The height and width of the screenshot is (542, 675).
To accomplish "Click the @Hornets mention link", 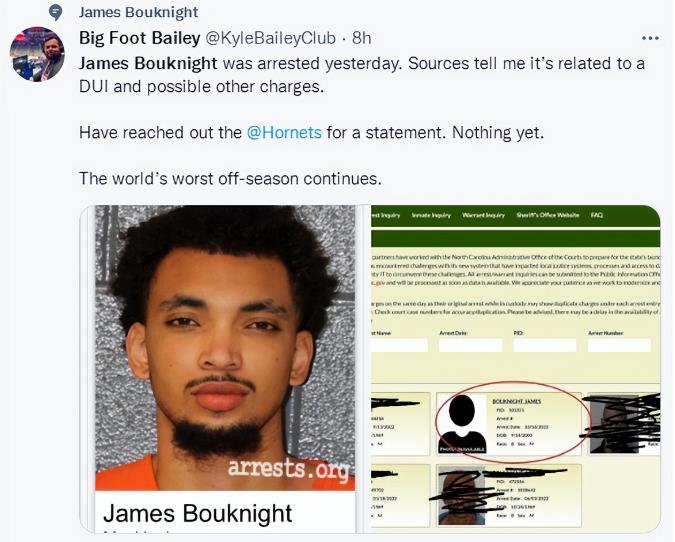I will click(x=284, y=132).
